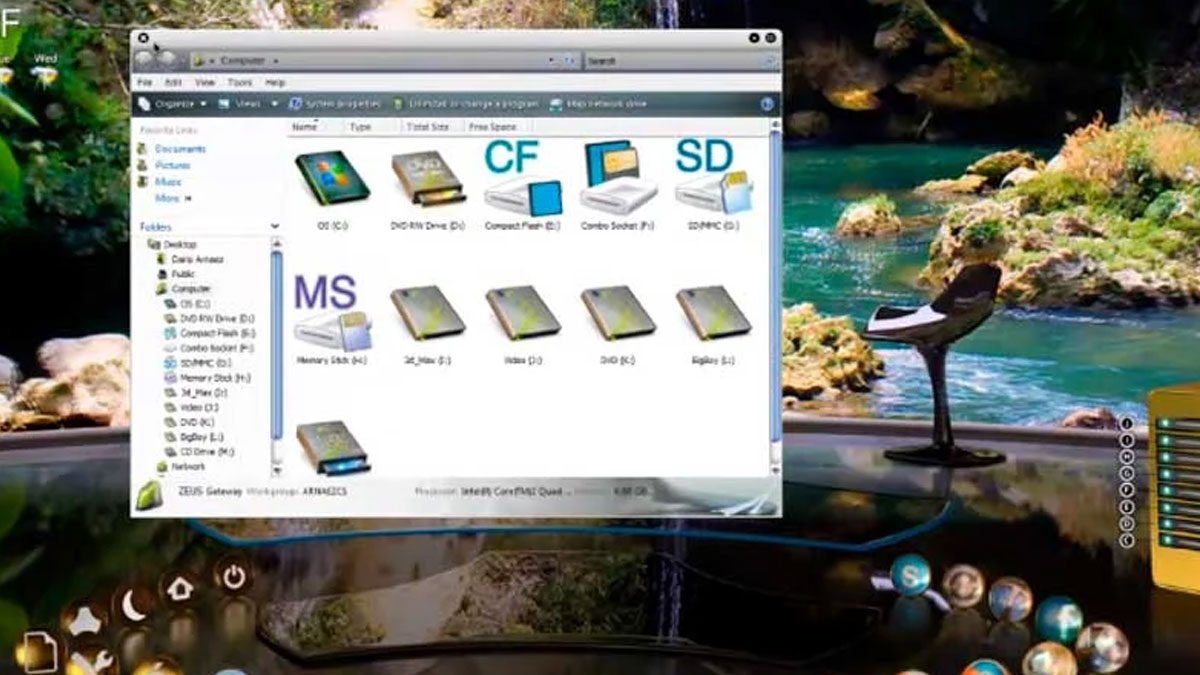1200x675 pixels.
Task: Open the View menu
Action: 204,82
